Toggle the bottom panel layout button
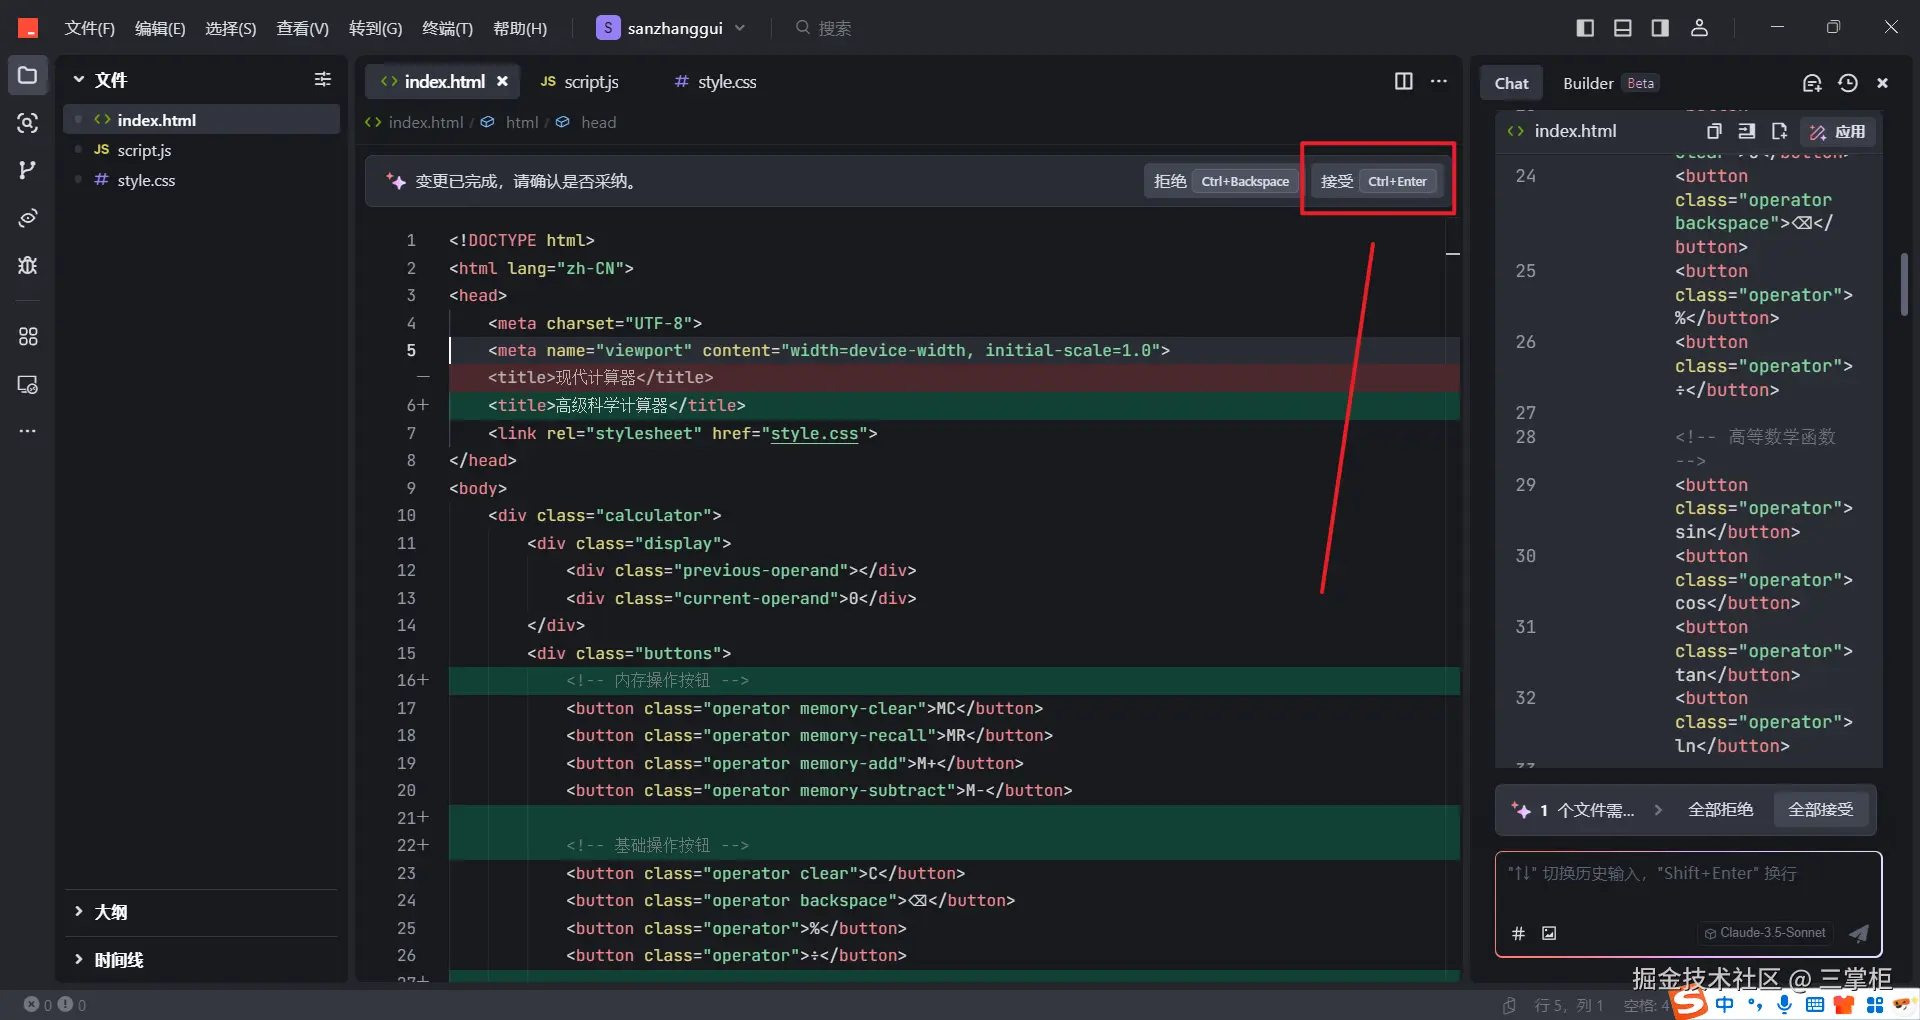Image resolution: width=1920 pixels, height=1020 pixels. tap(1622, 28)
